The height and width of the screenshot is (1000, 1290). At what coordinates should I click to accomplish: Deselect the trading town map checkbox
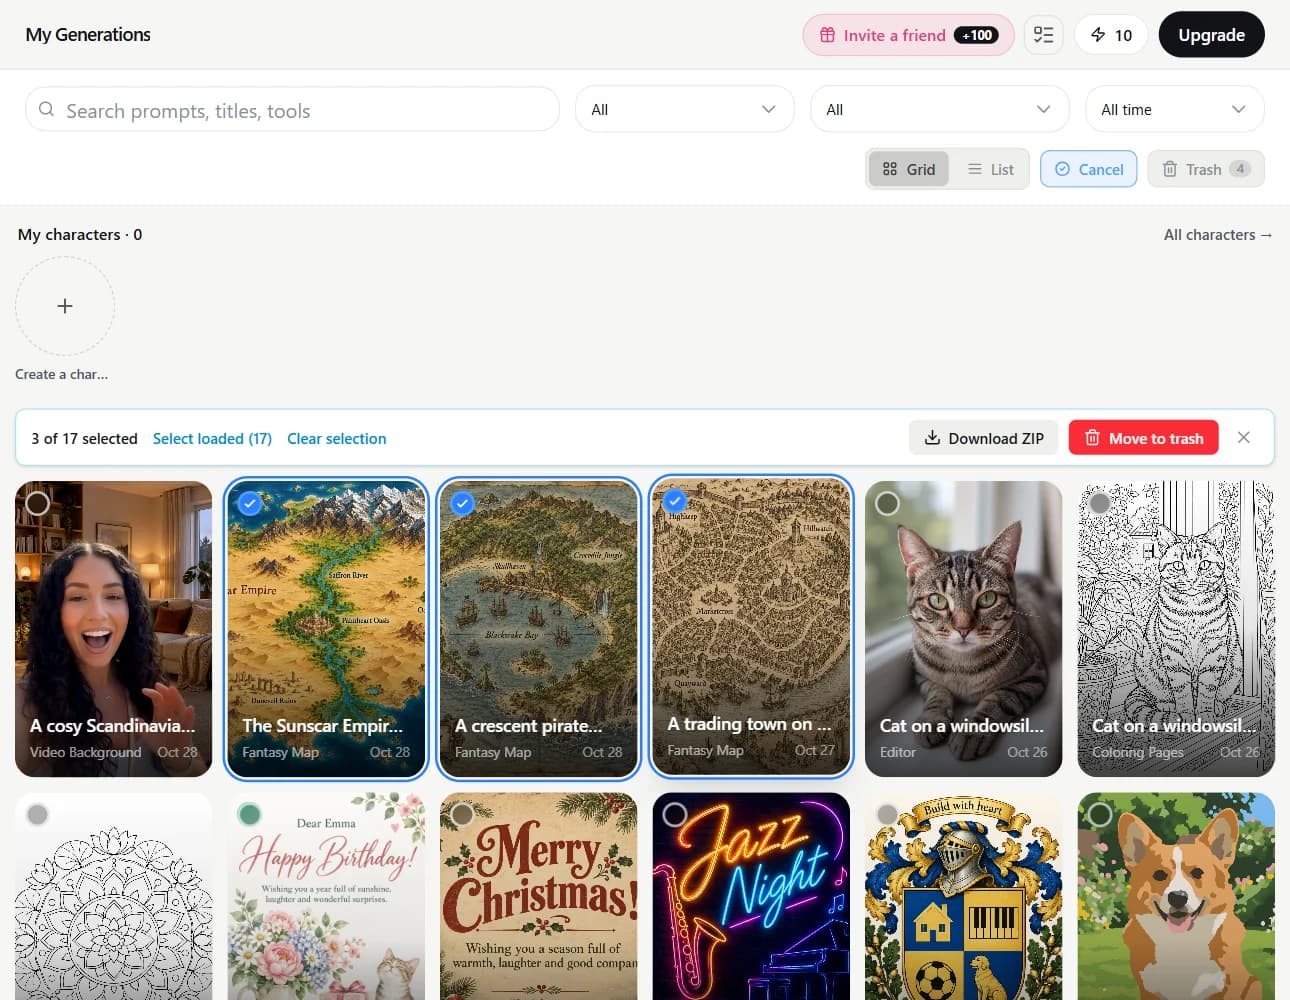[675, 501]
